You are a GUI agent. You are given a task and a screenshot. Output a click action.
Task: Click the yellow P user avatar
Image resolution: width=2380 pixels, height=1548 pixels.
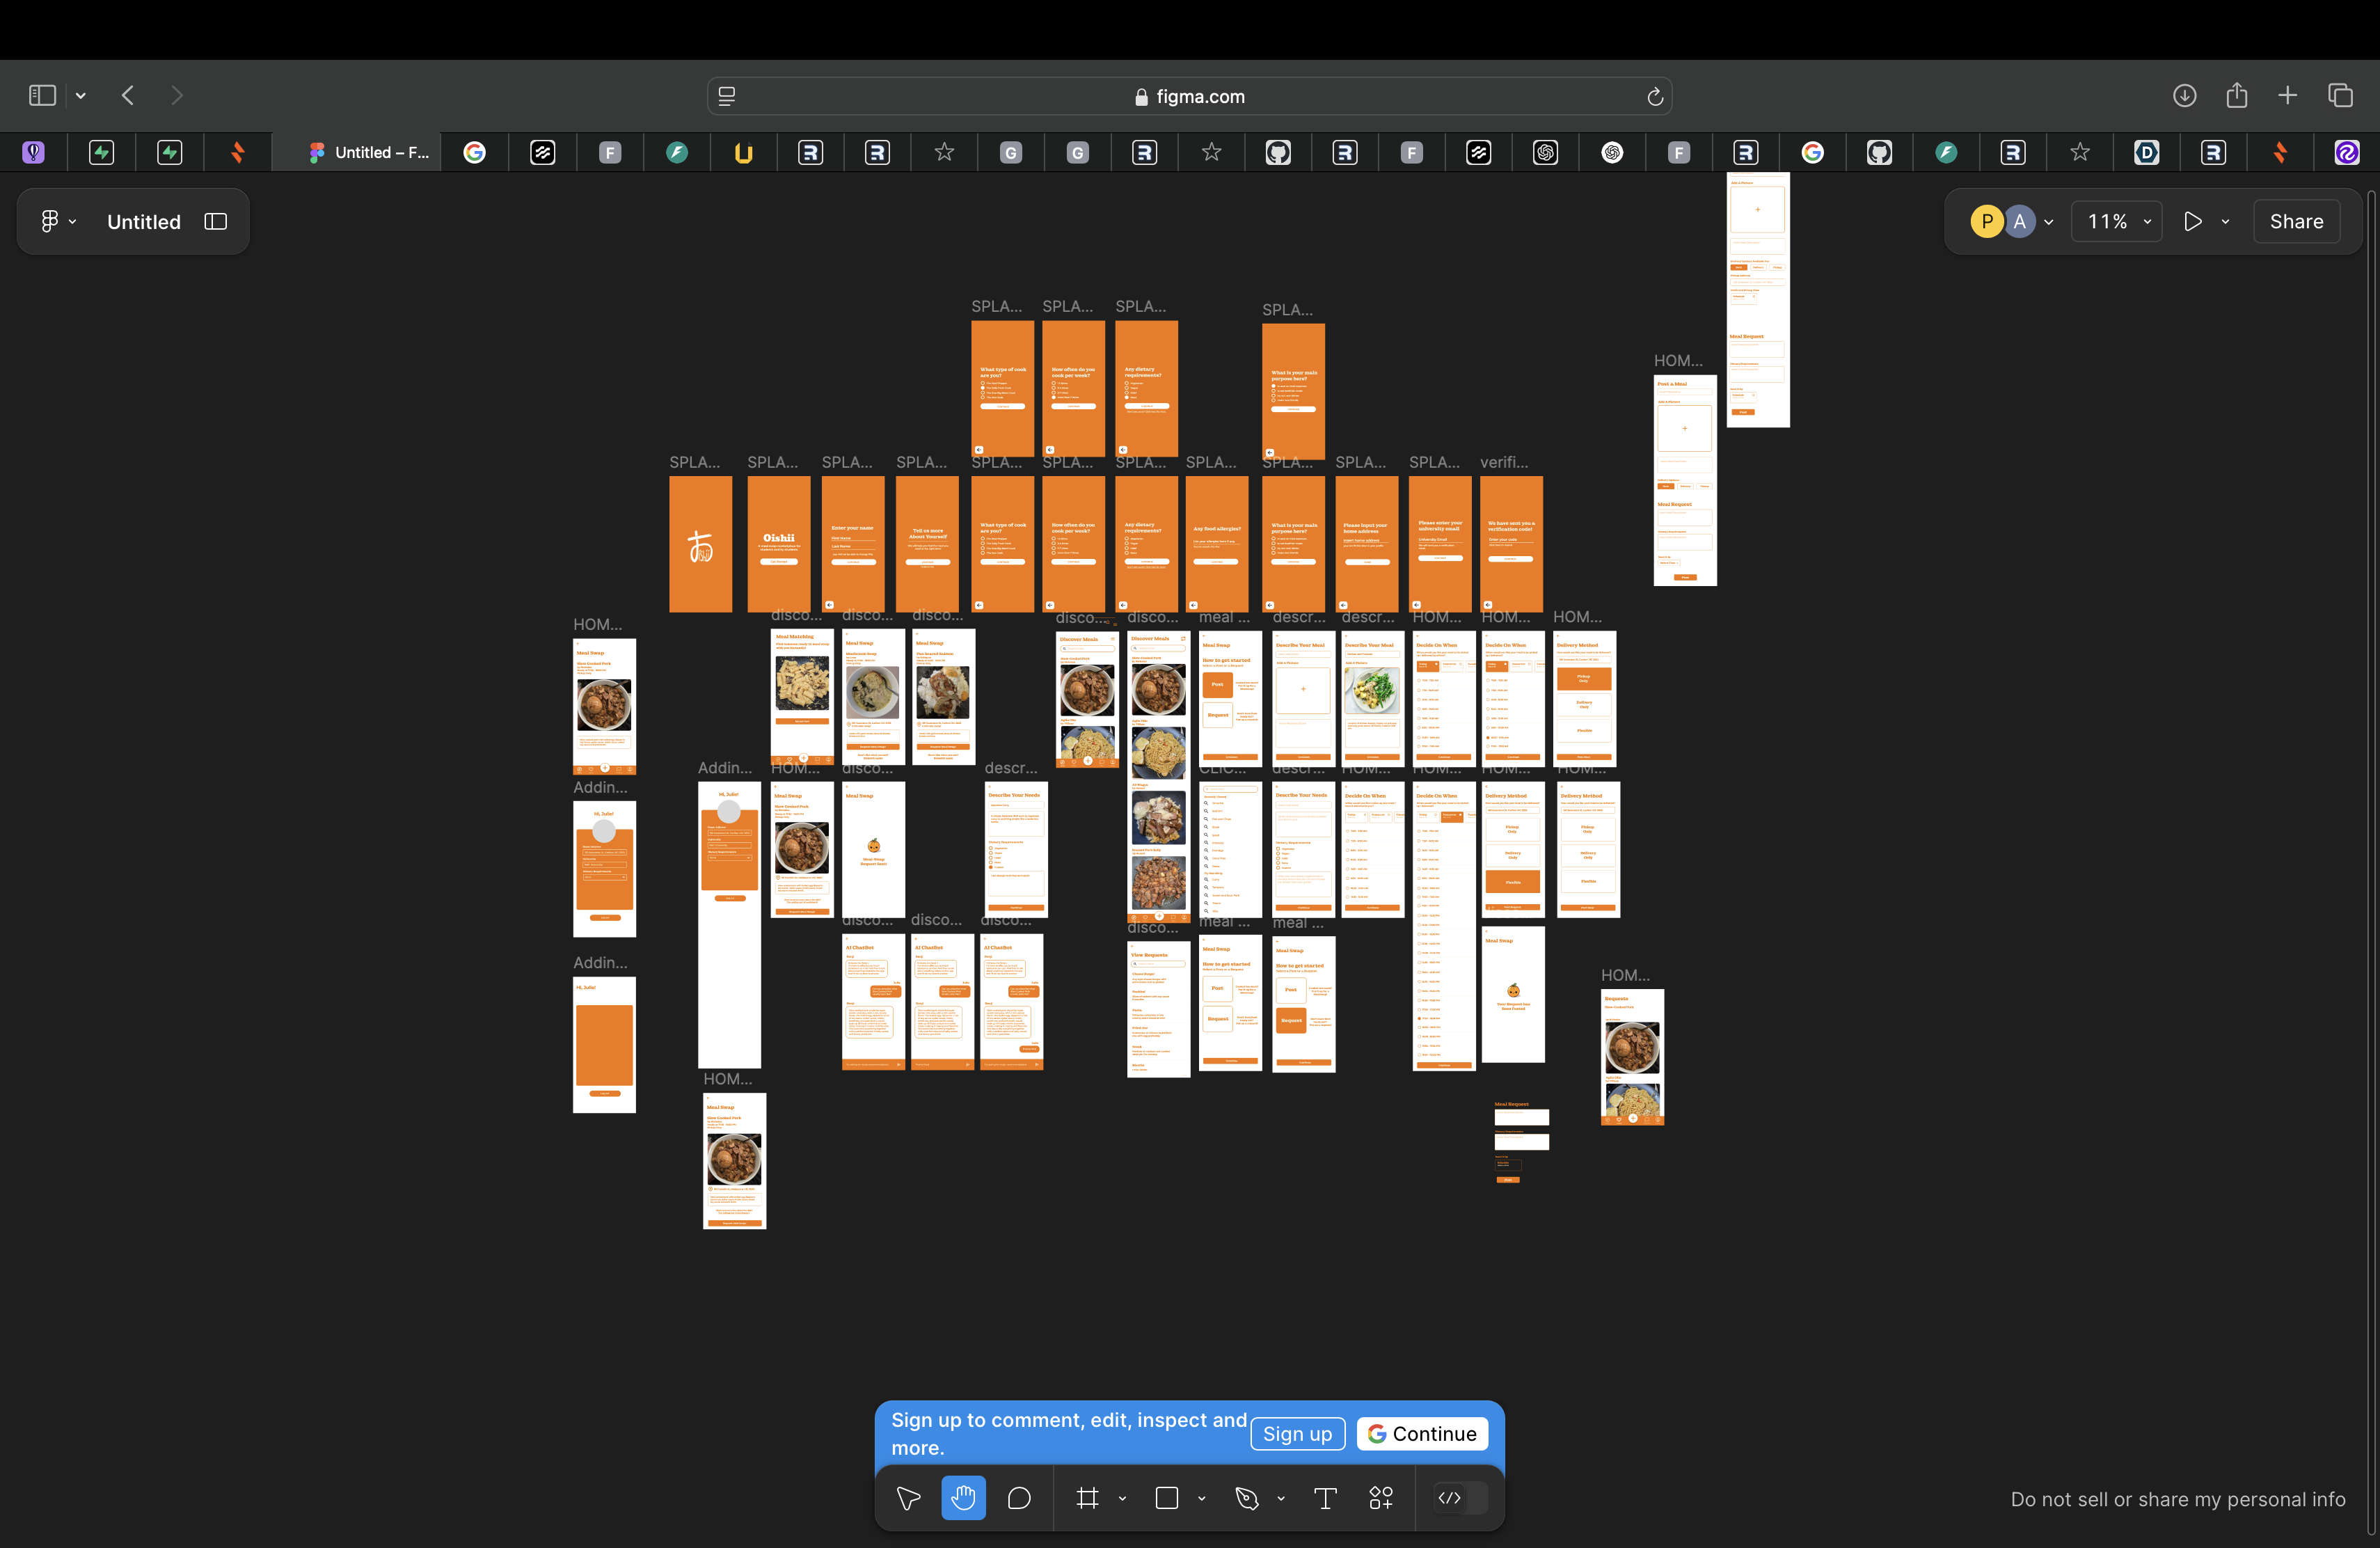pos(1986,222)
